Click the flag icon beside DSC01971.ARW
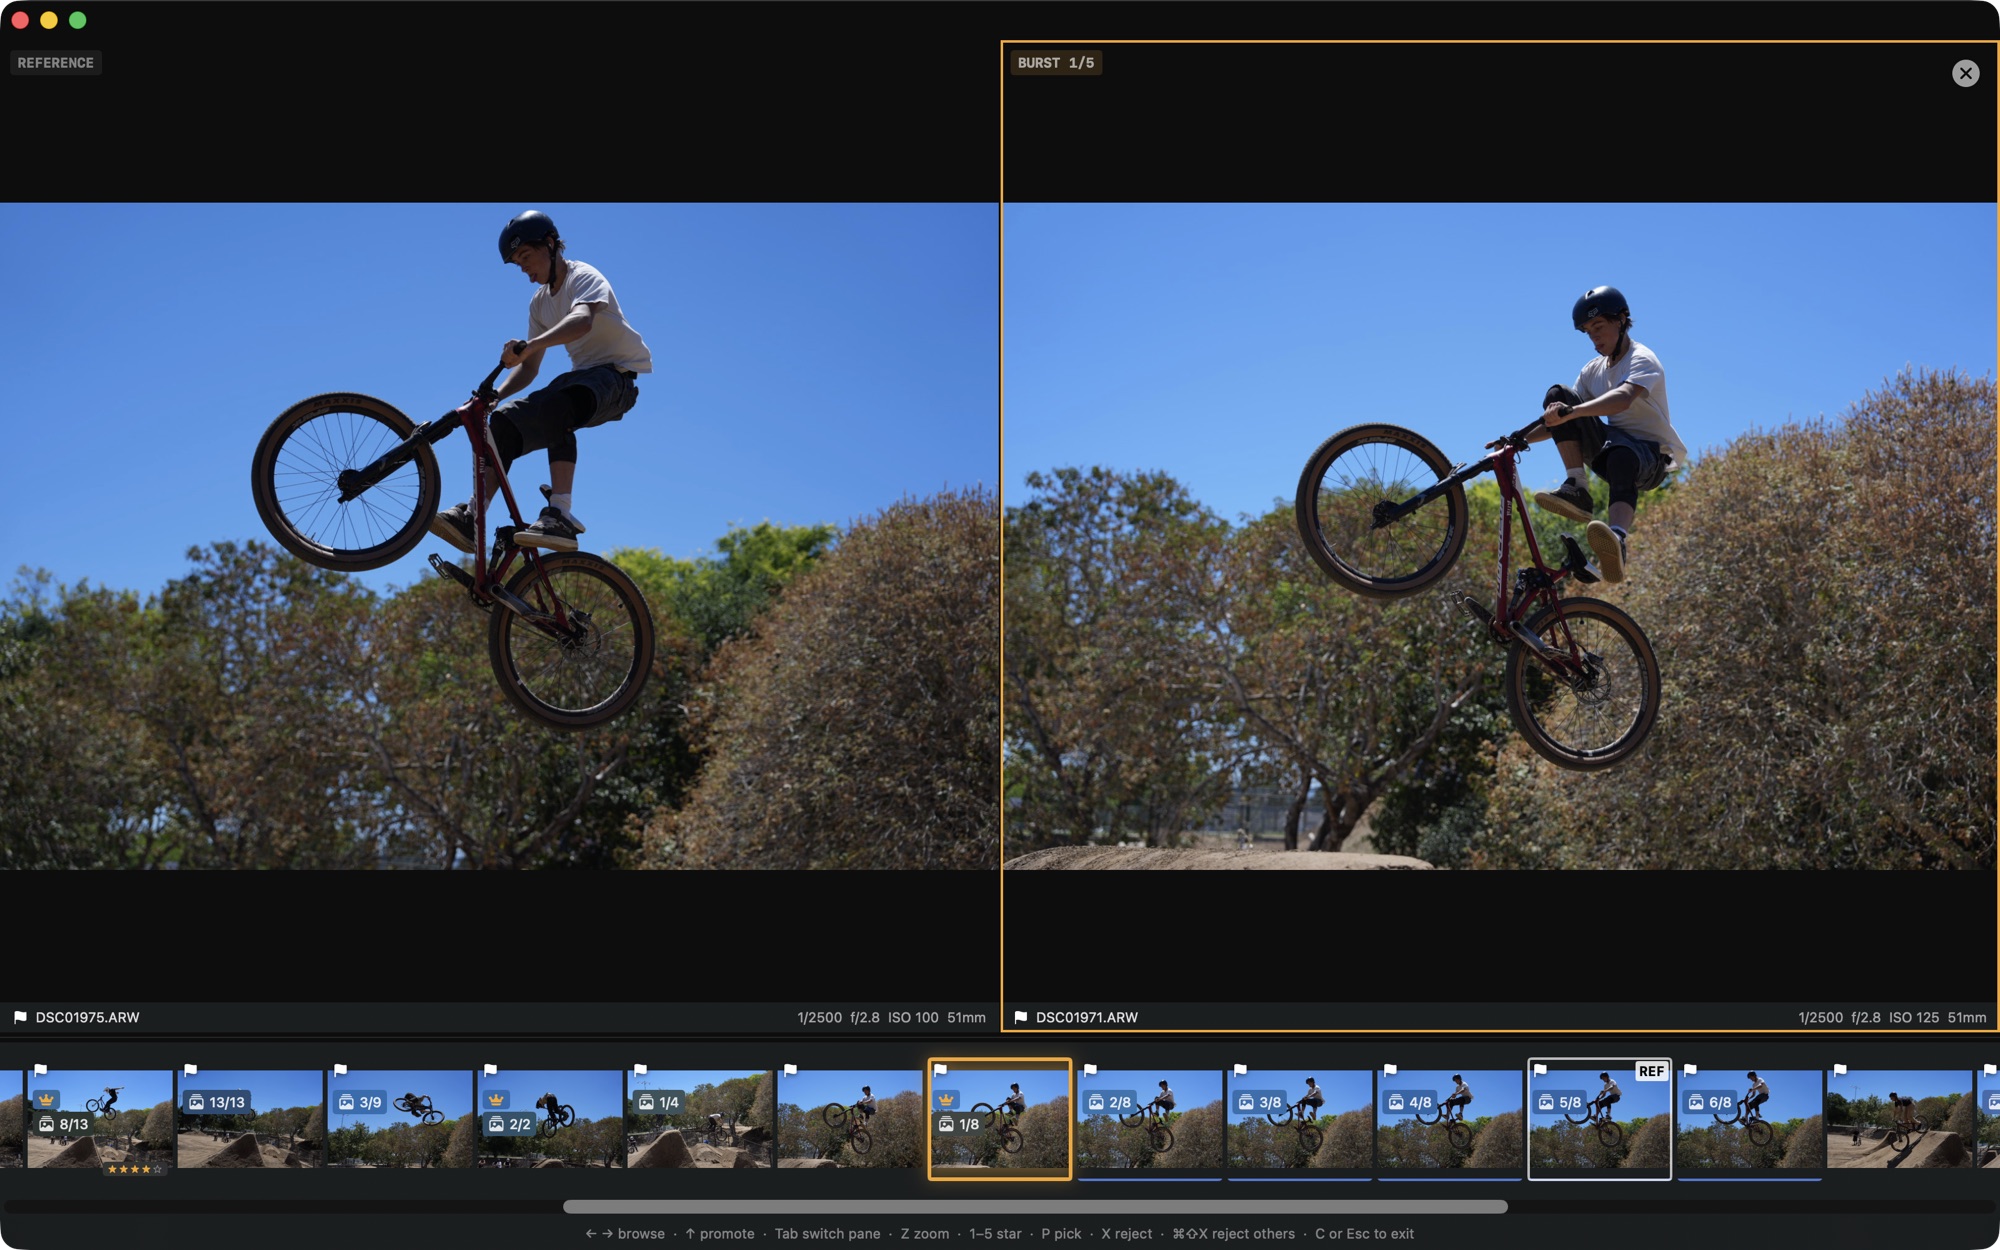 click(1020, 1017)
